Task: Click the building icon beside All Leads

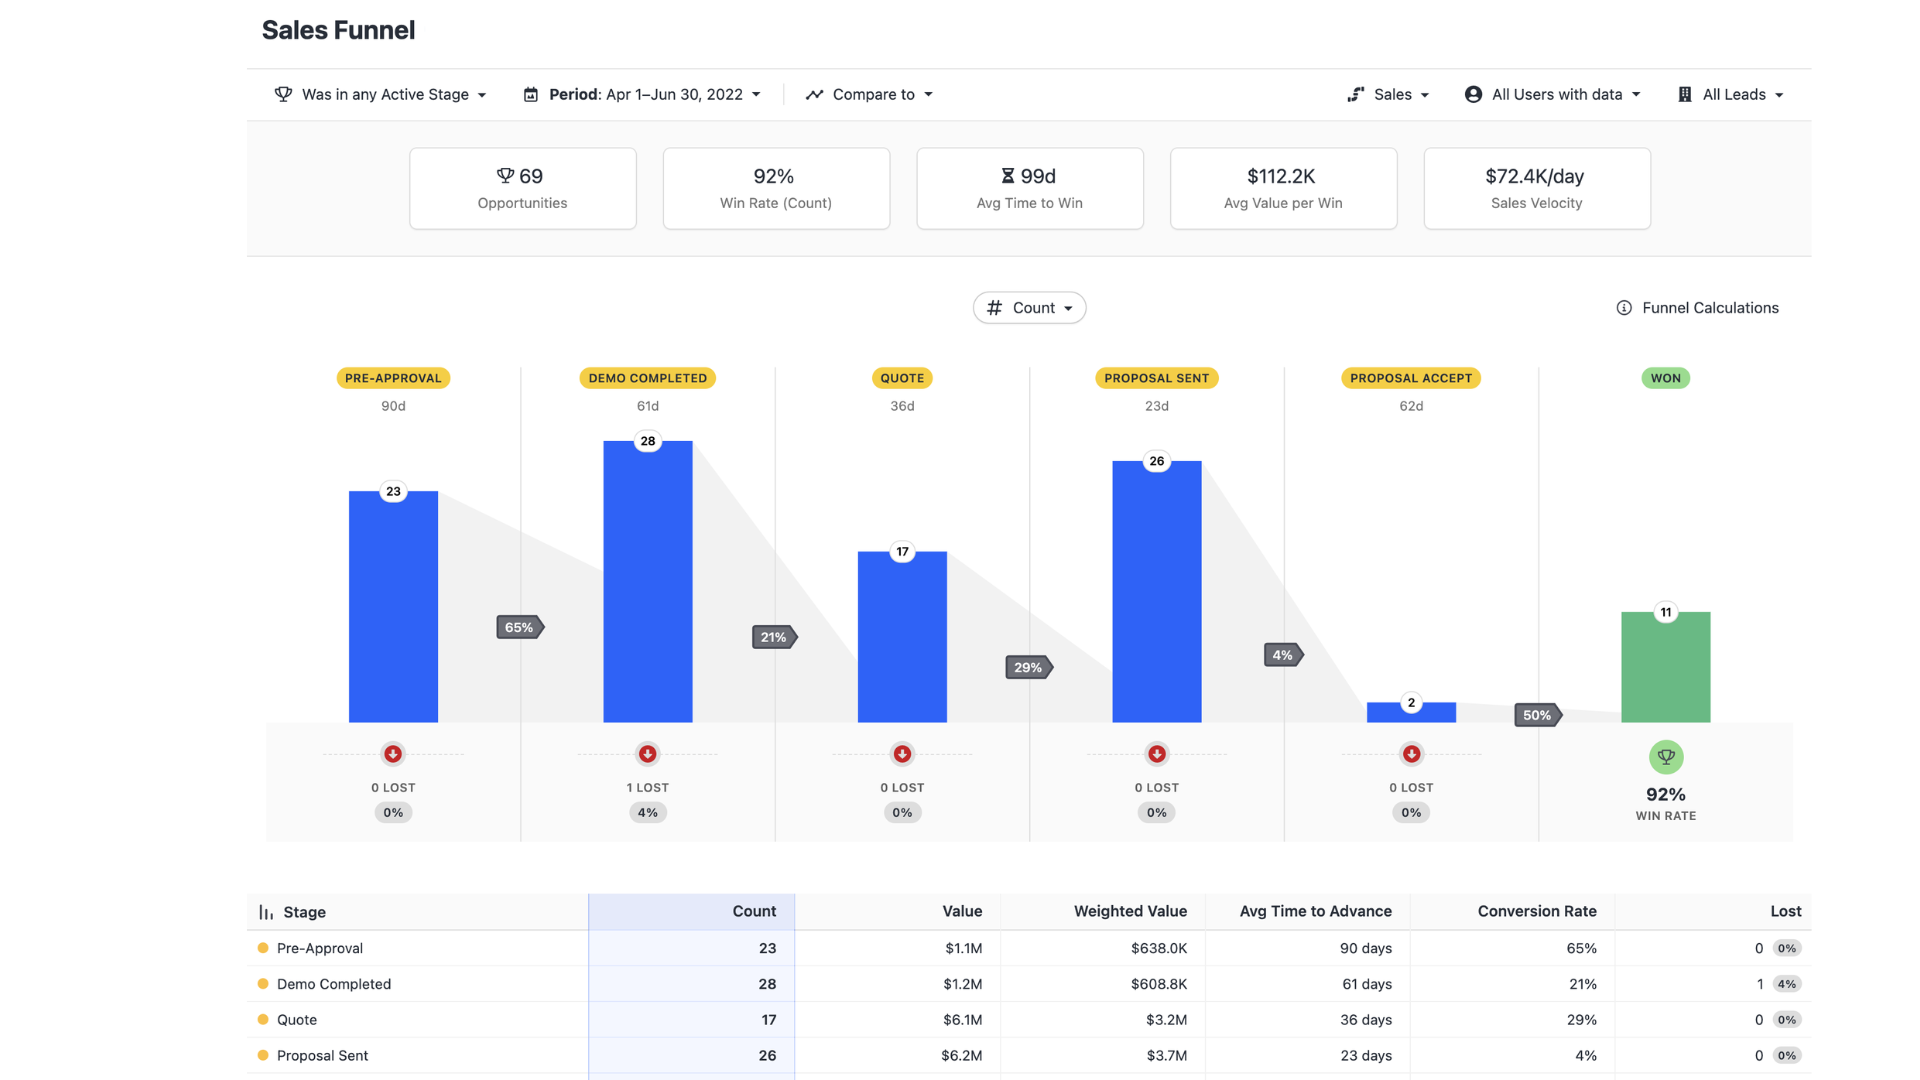Action: pos(1685,94)
